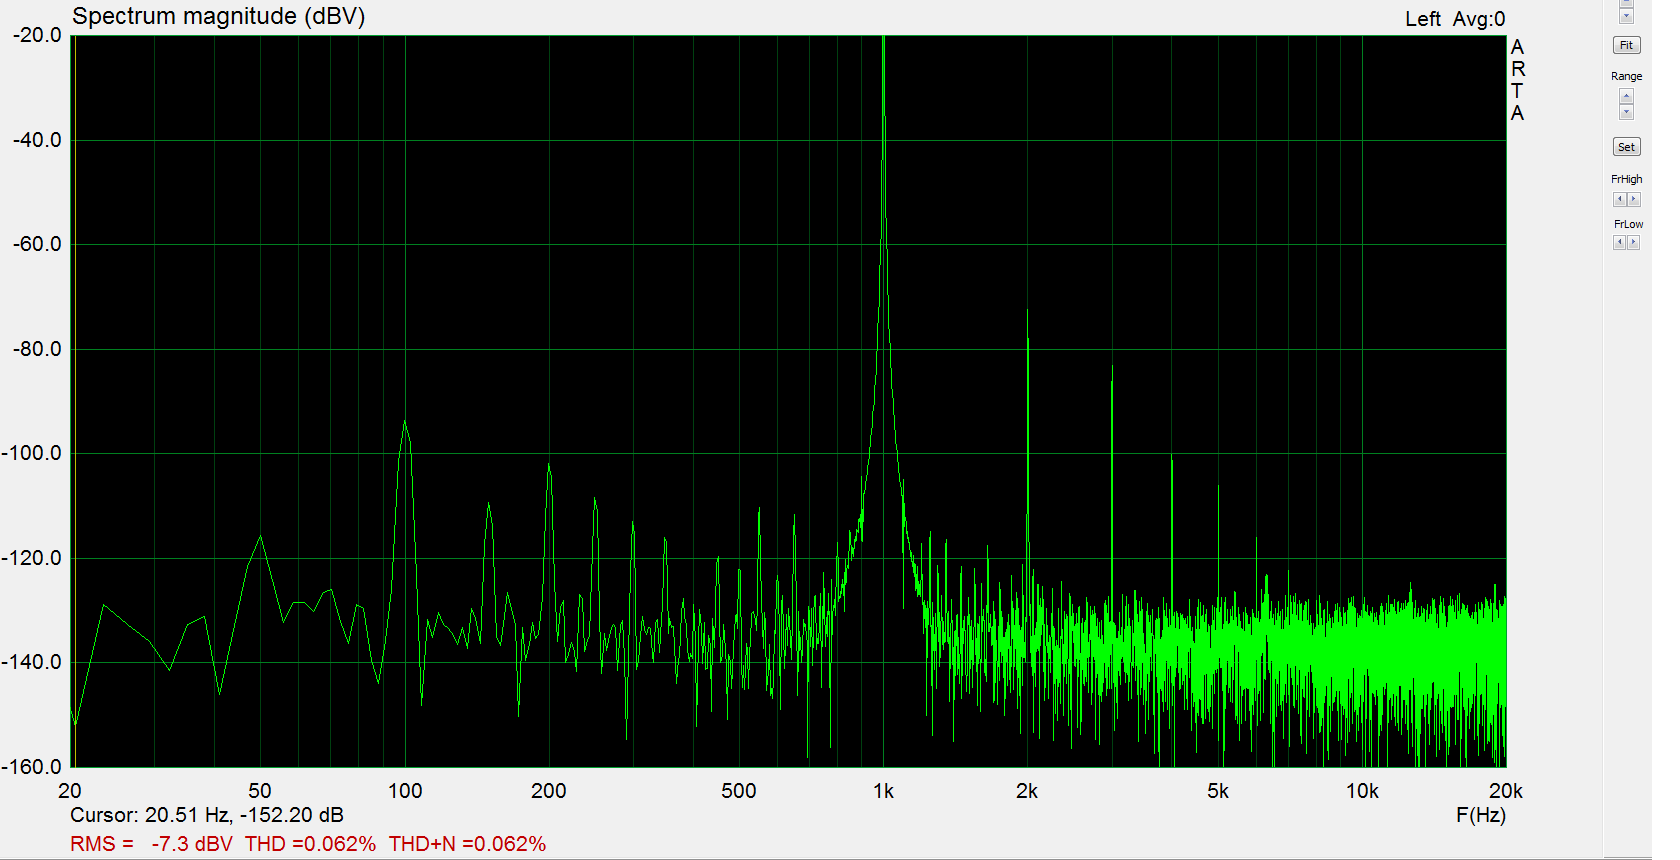
Task: Click the THD =0.062% readout
Action: point(310,844)
